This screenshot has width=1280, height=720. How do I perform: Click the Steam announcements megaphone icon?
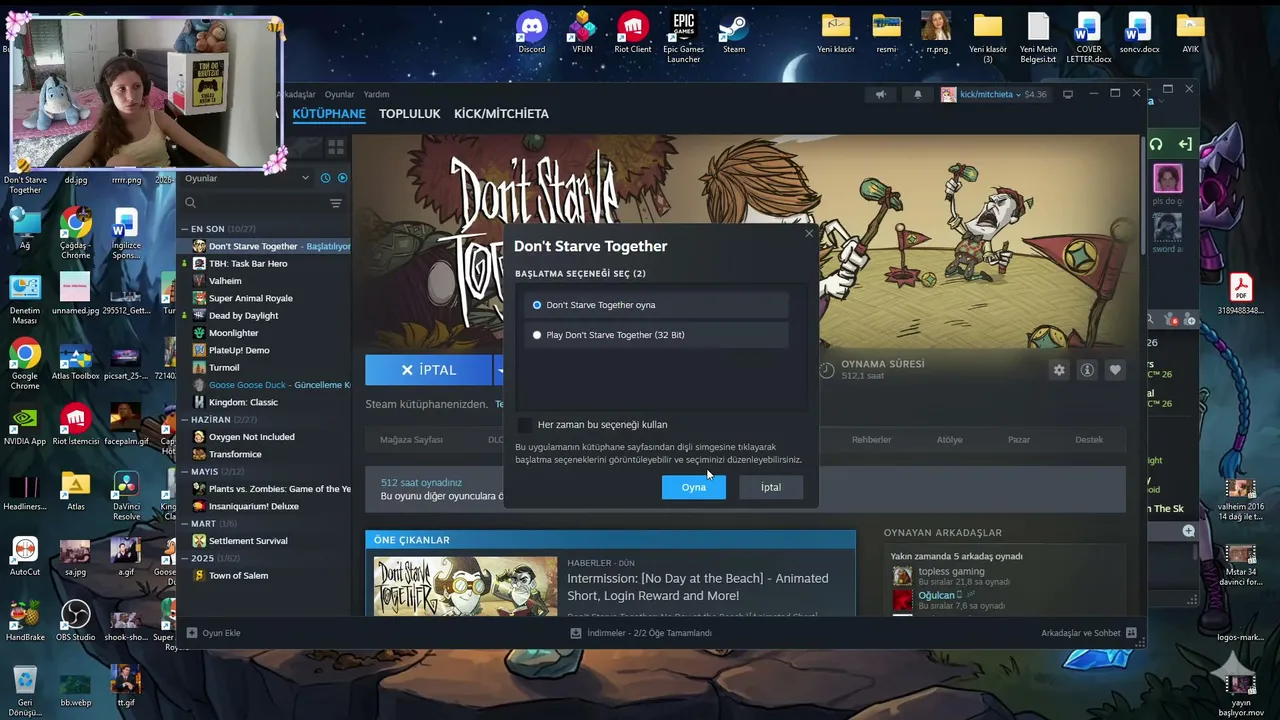881,94
